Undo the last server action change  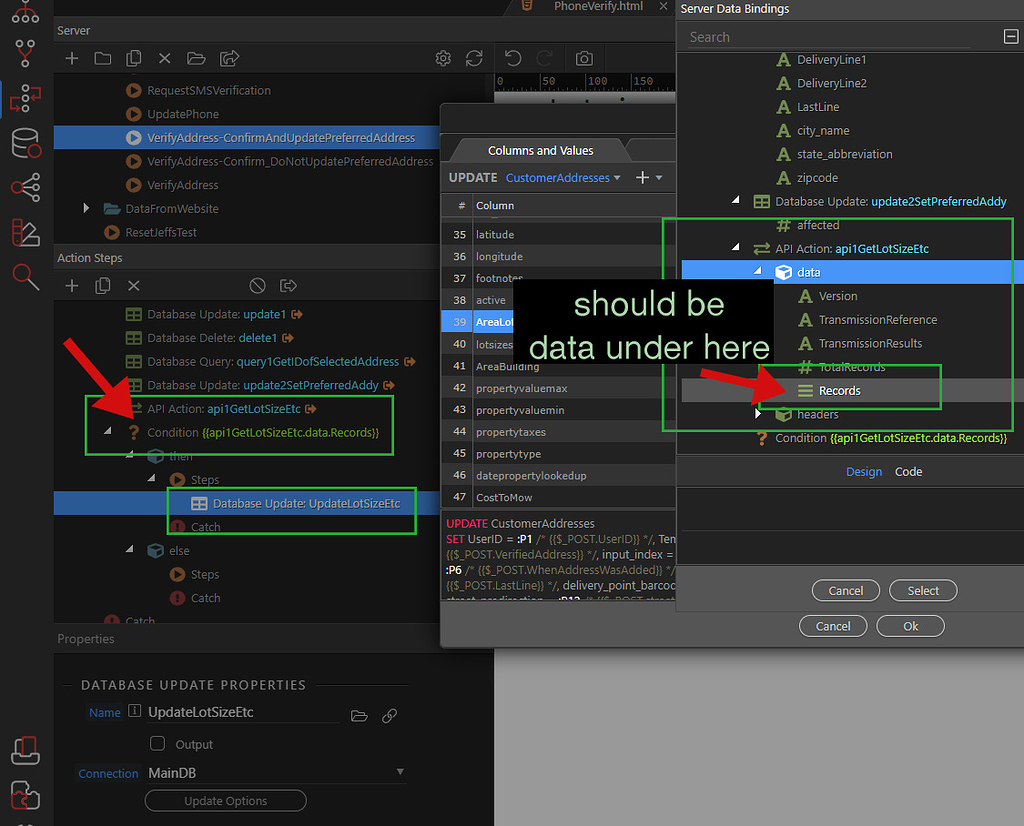click(x=513, y=59)
